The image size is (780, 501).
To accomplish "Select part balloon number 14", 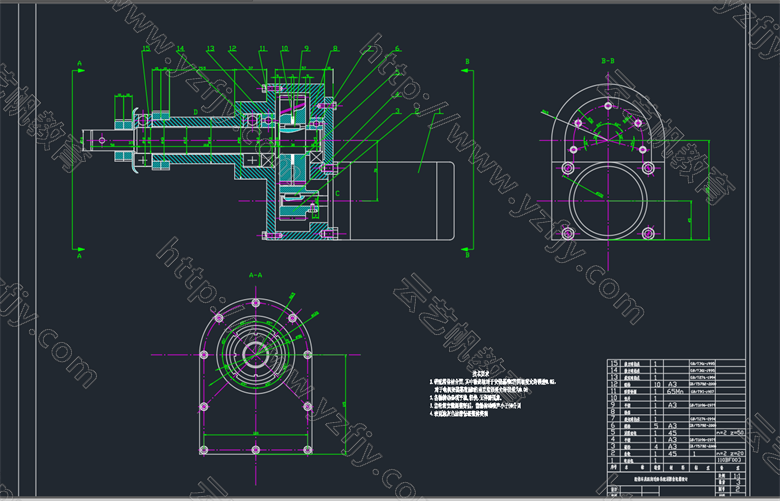I will (x=180, y=49).
